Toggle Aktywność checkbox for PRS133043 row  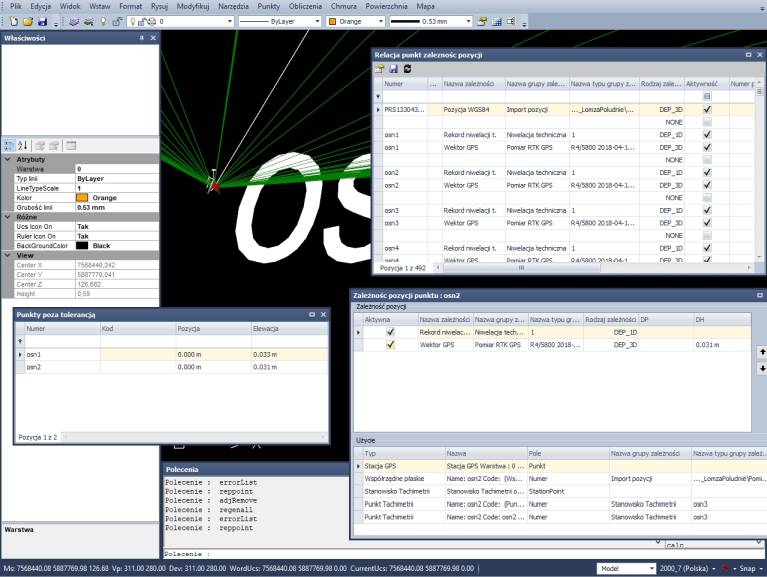[708, 109]
